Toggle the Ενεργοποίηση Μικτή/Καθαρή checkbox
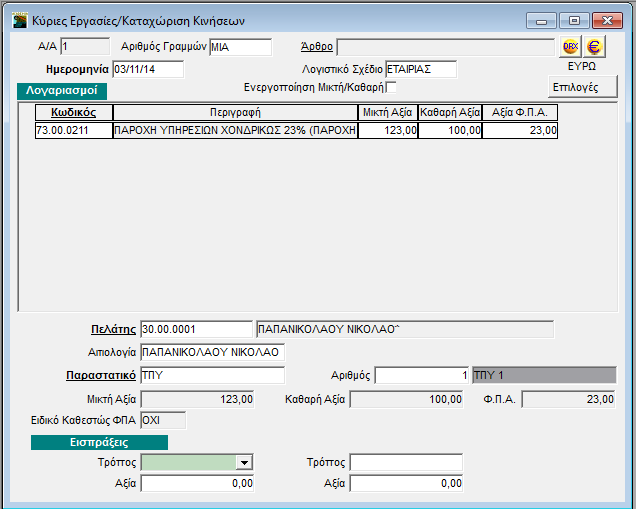The image size is (636, 509). (391, 87)
